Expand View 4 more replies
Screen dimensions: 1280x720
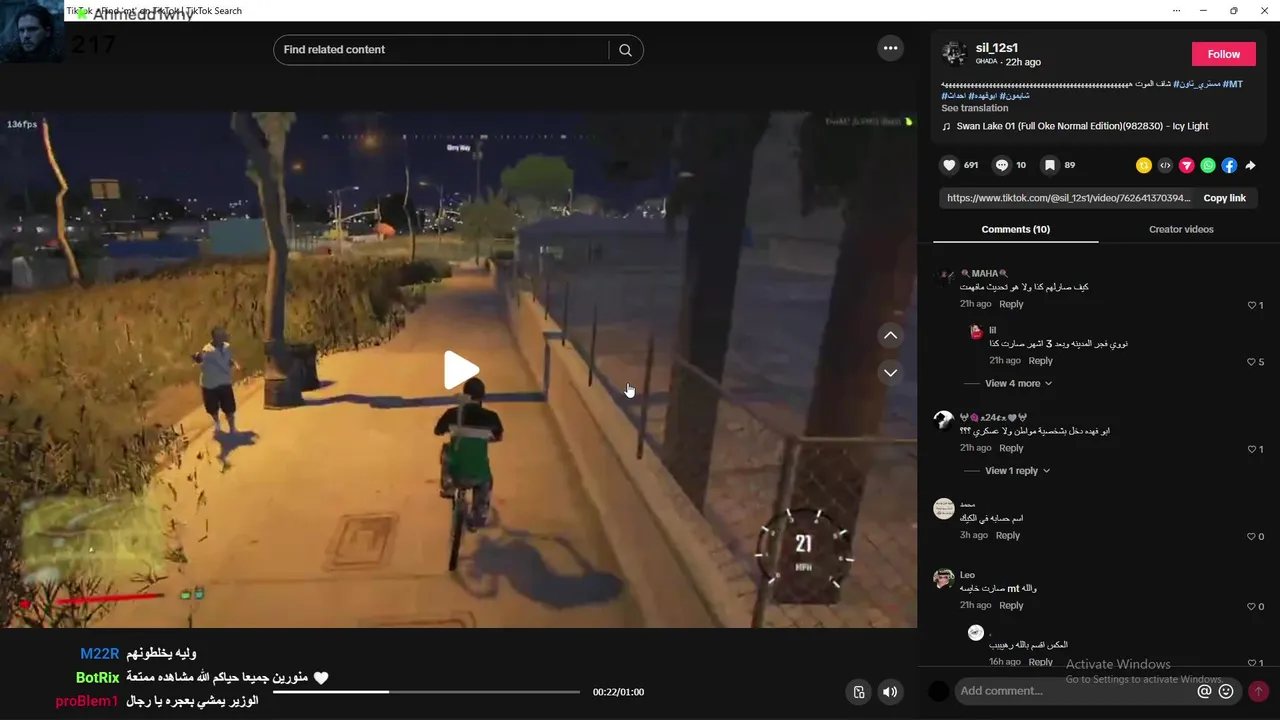click(1018, 384)
